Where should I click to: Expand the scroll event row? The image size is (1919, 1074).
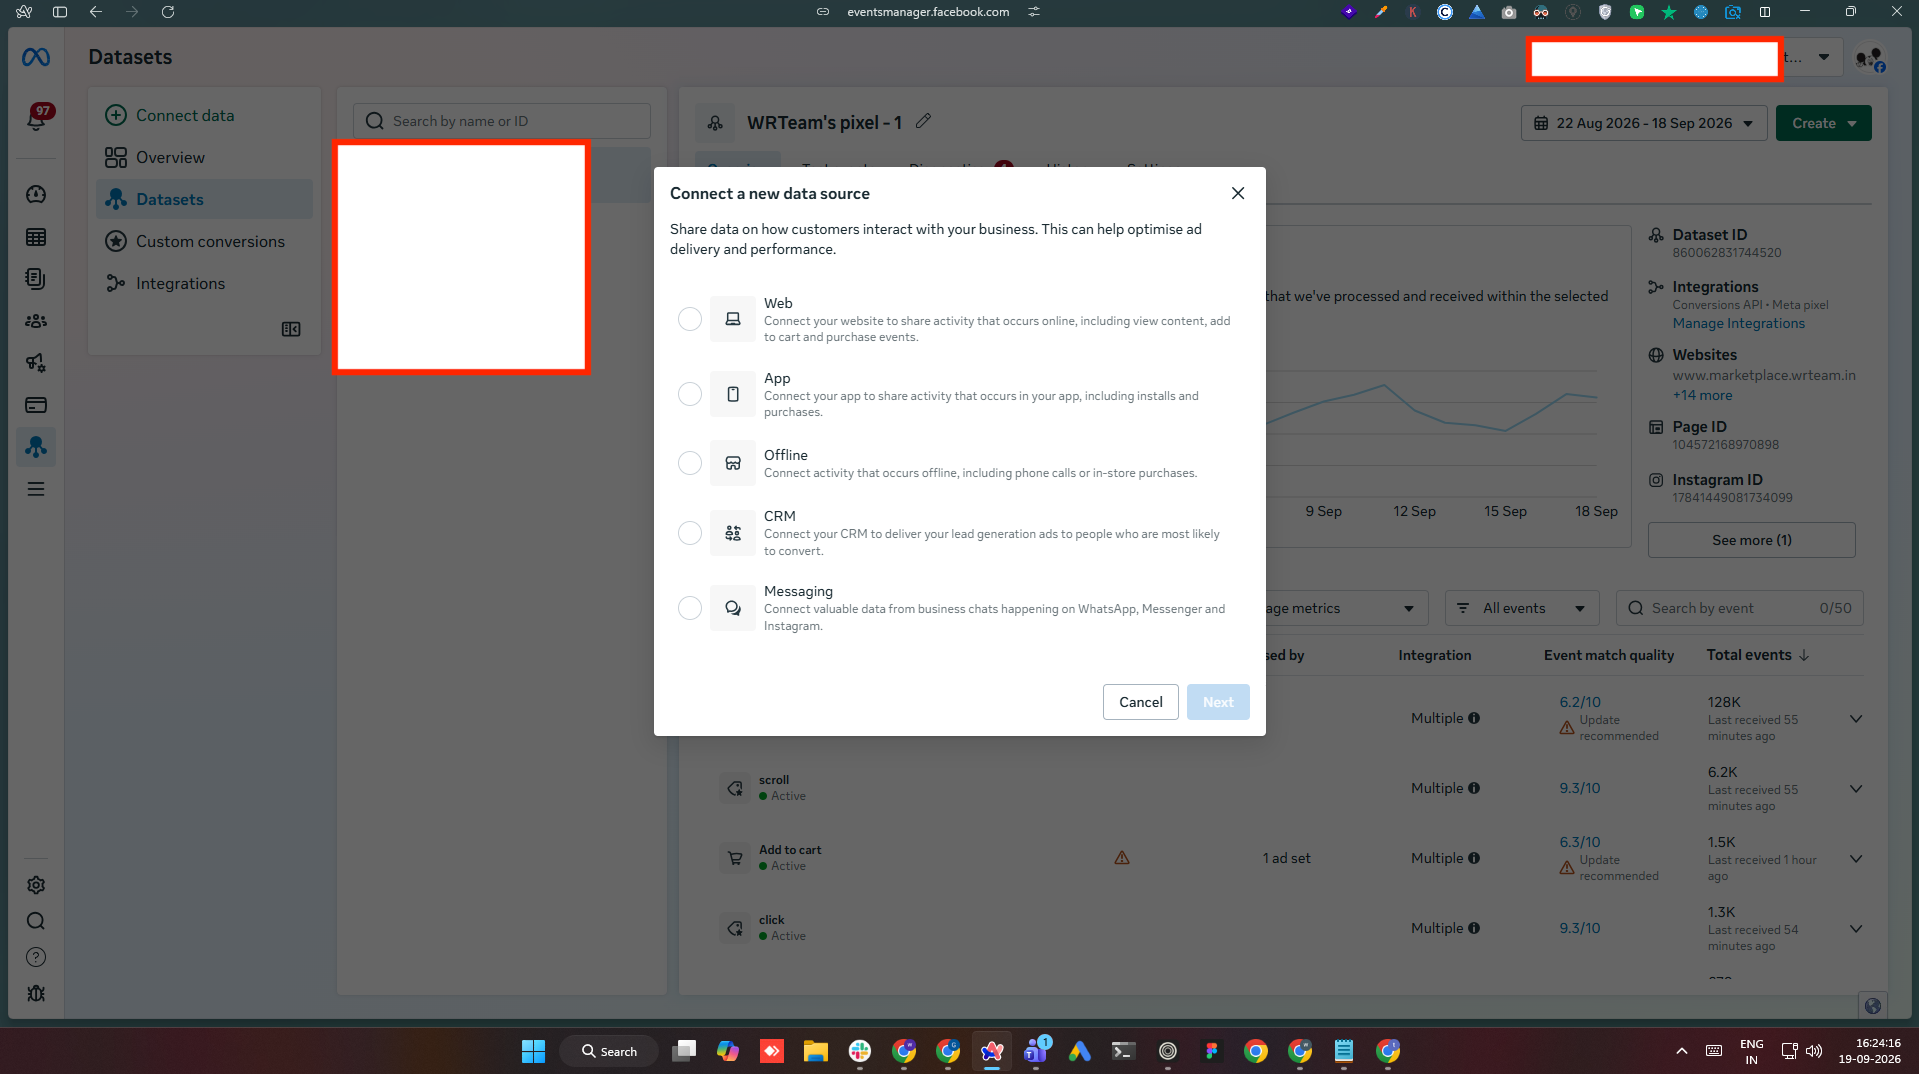1856,789
